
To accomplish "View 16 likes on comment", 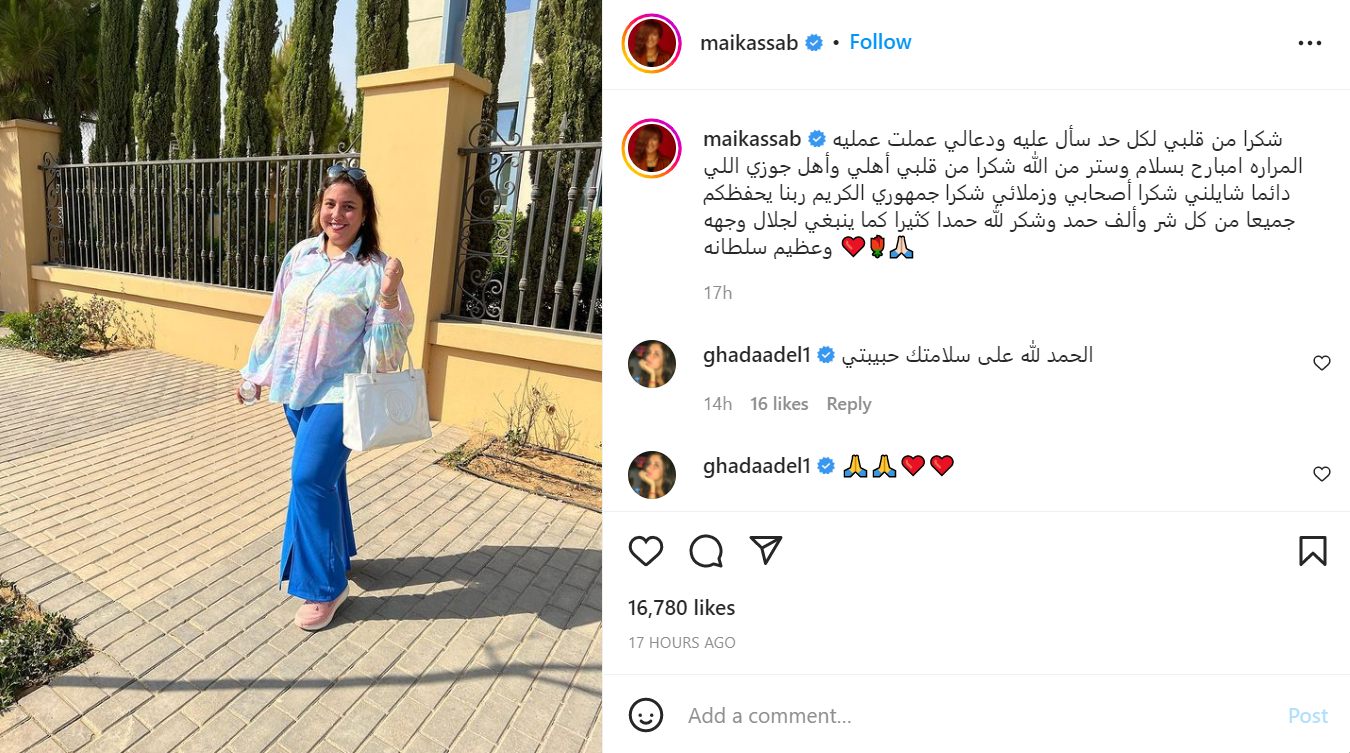I will (x=779, y=404).
